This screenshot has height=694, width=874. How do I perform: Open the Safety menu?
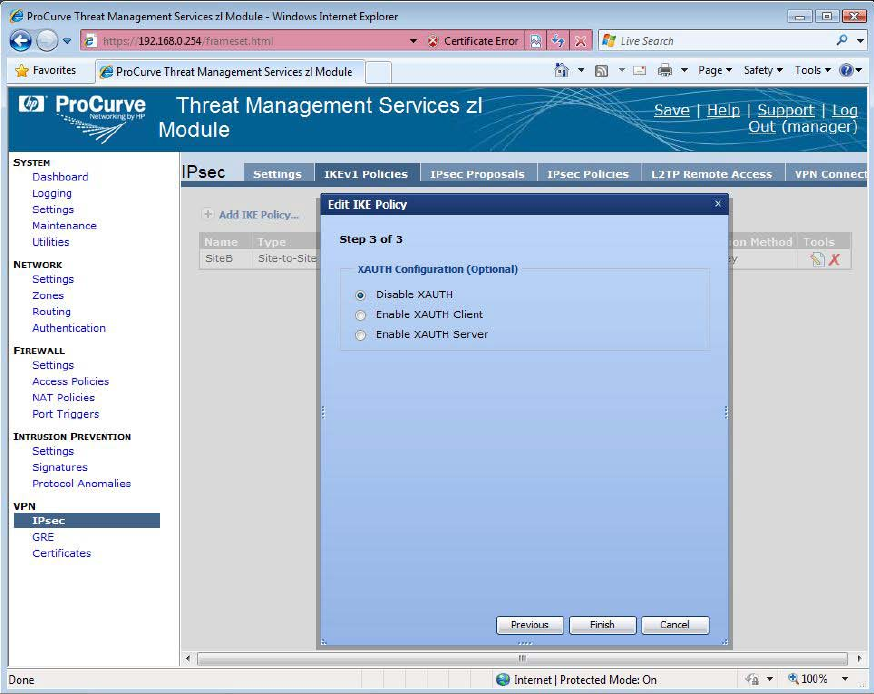pos(763,70)
